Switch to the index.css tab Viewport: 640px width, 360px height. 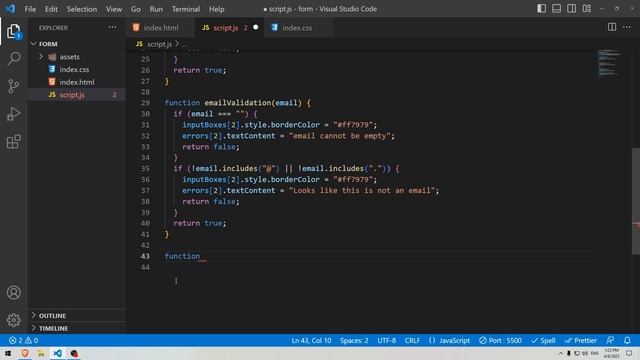tap(297, 28)
